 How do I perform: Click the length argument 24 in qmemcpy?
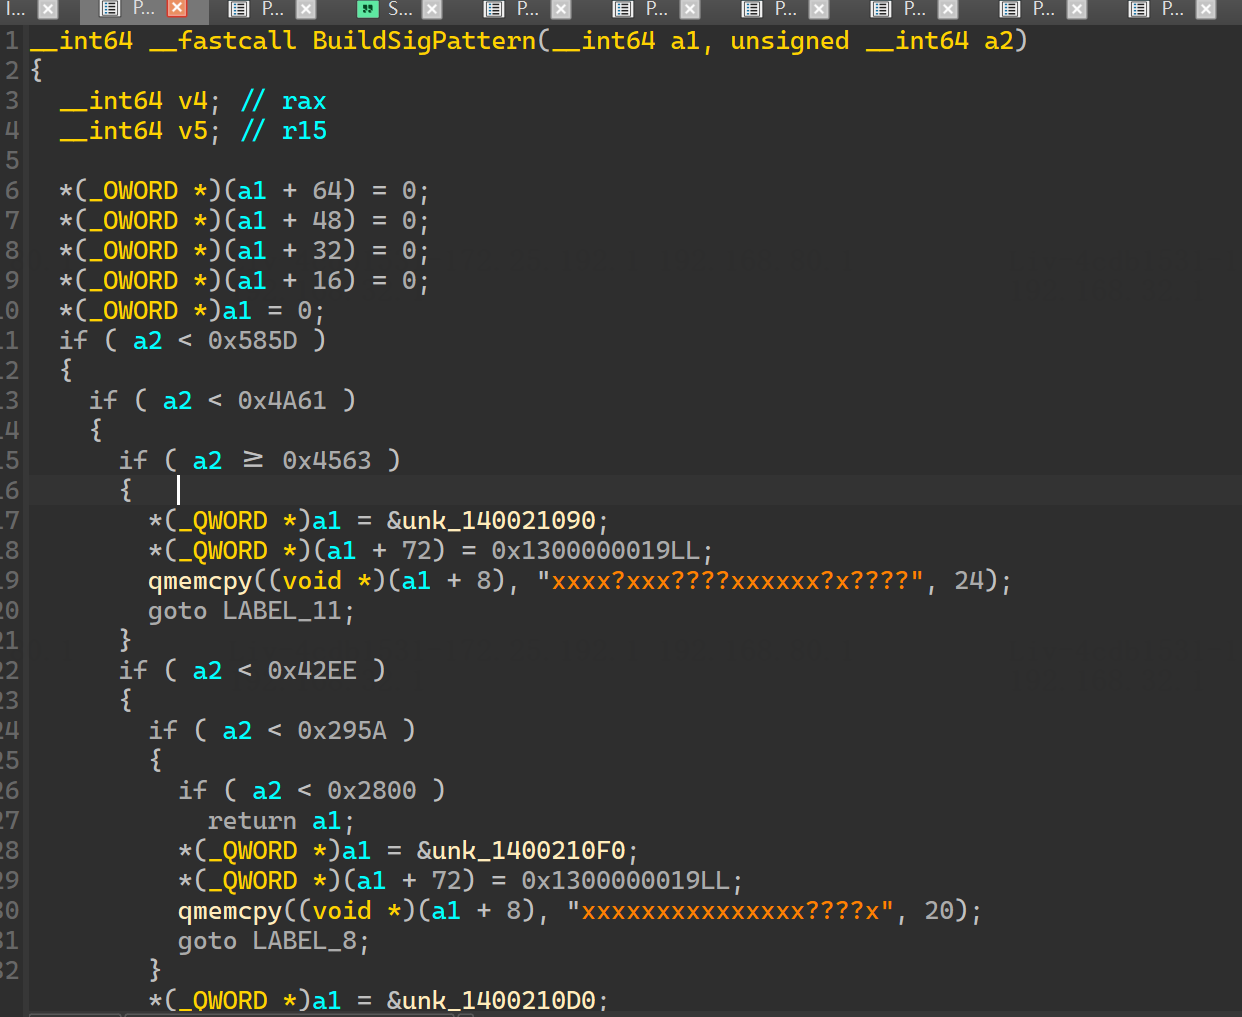coord(969,581)
